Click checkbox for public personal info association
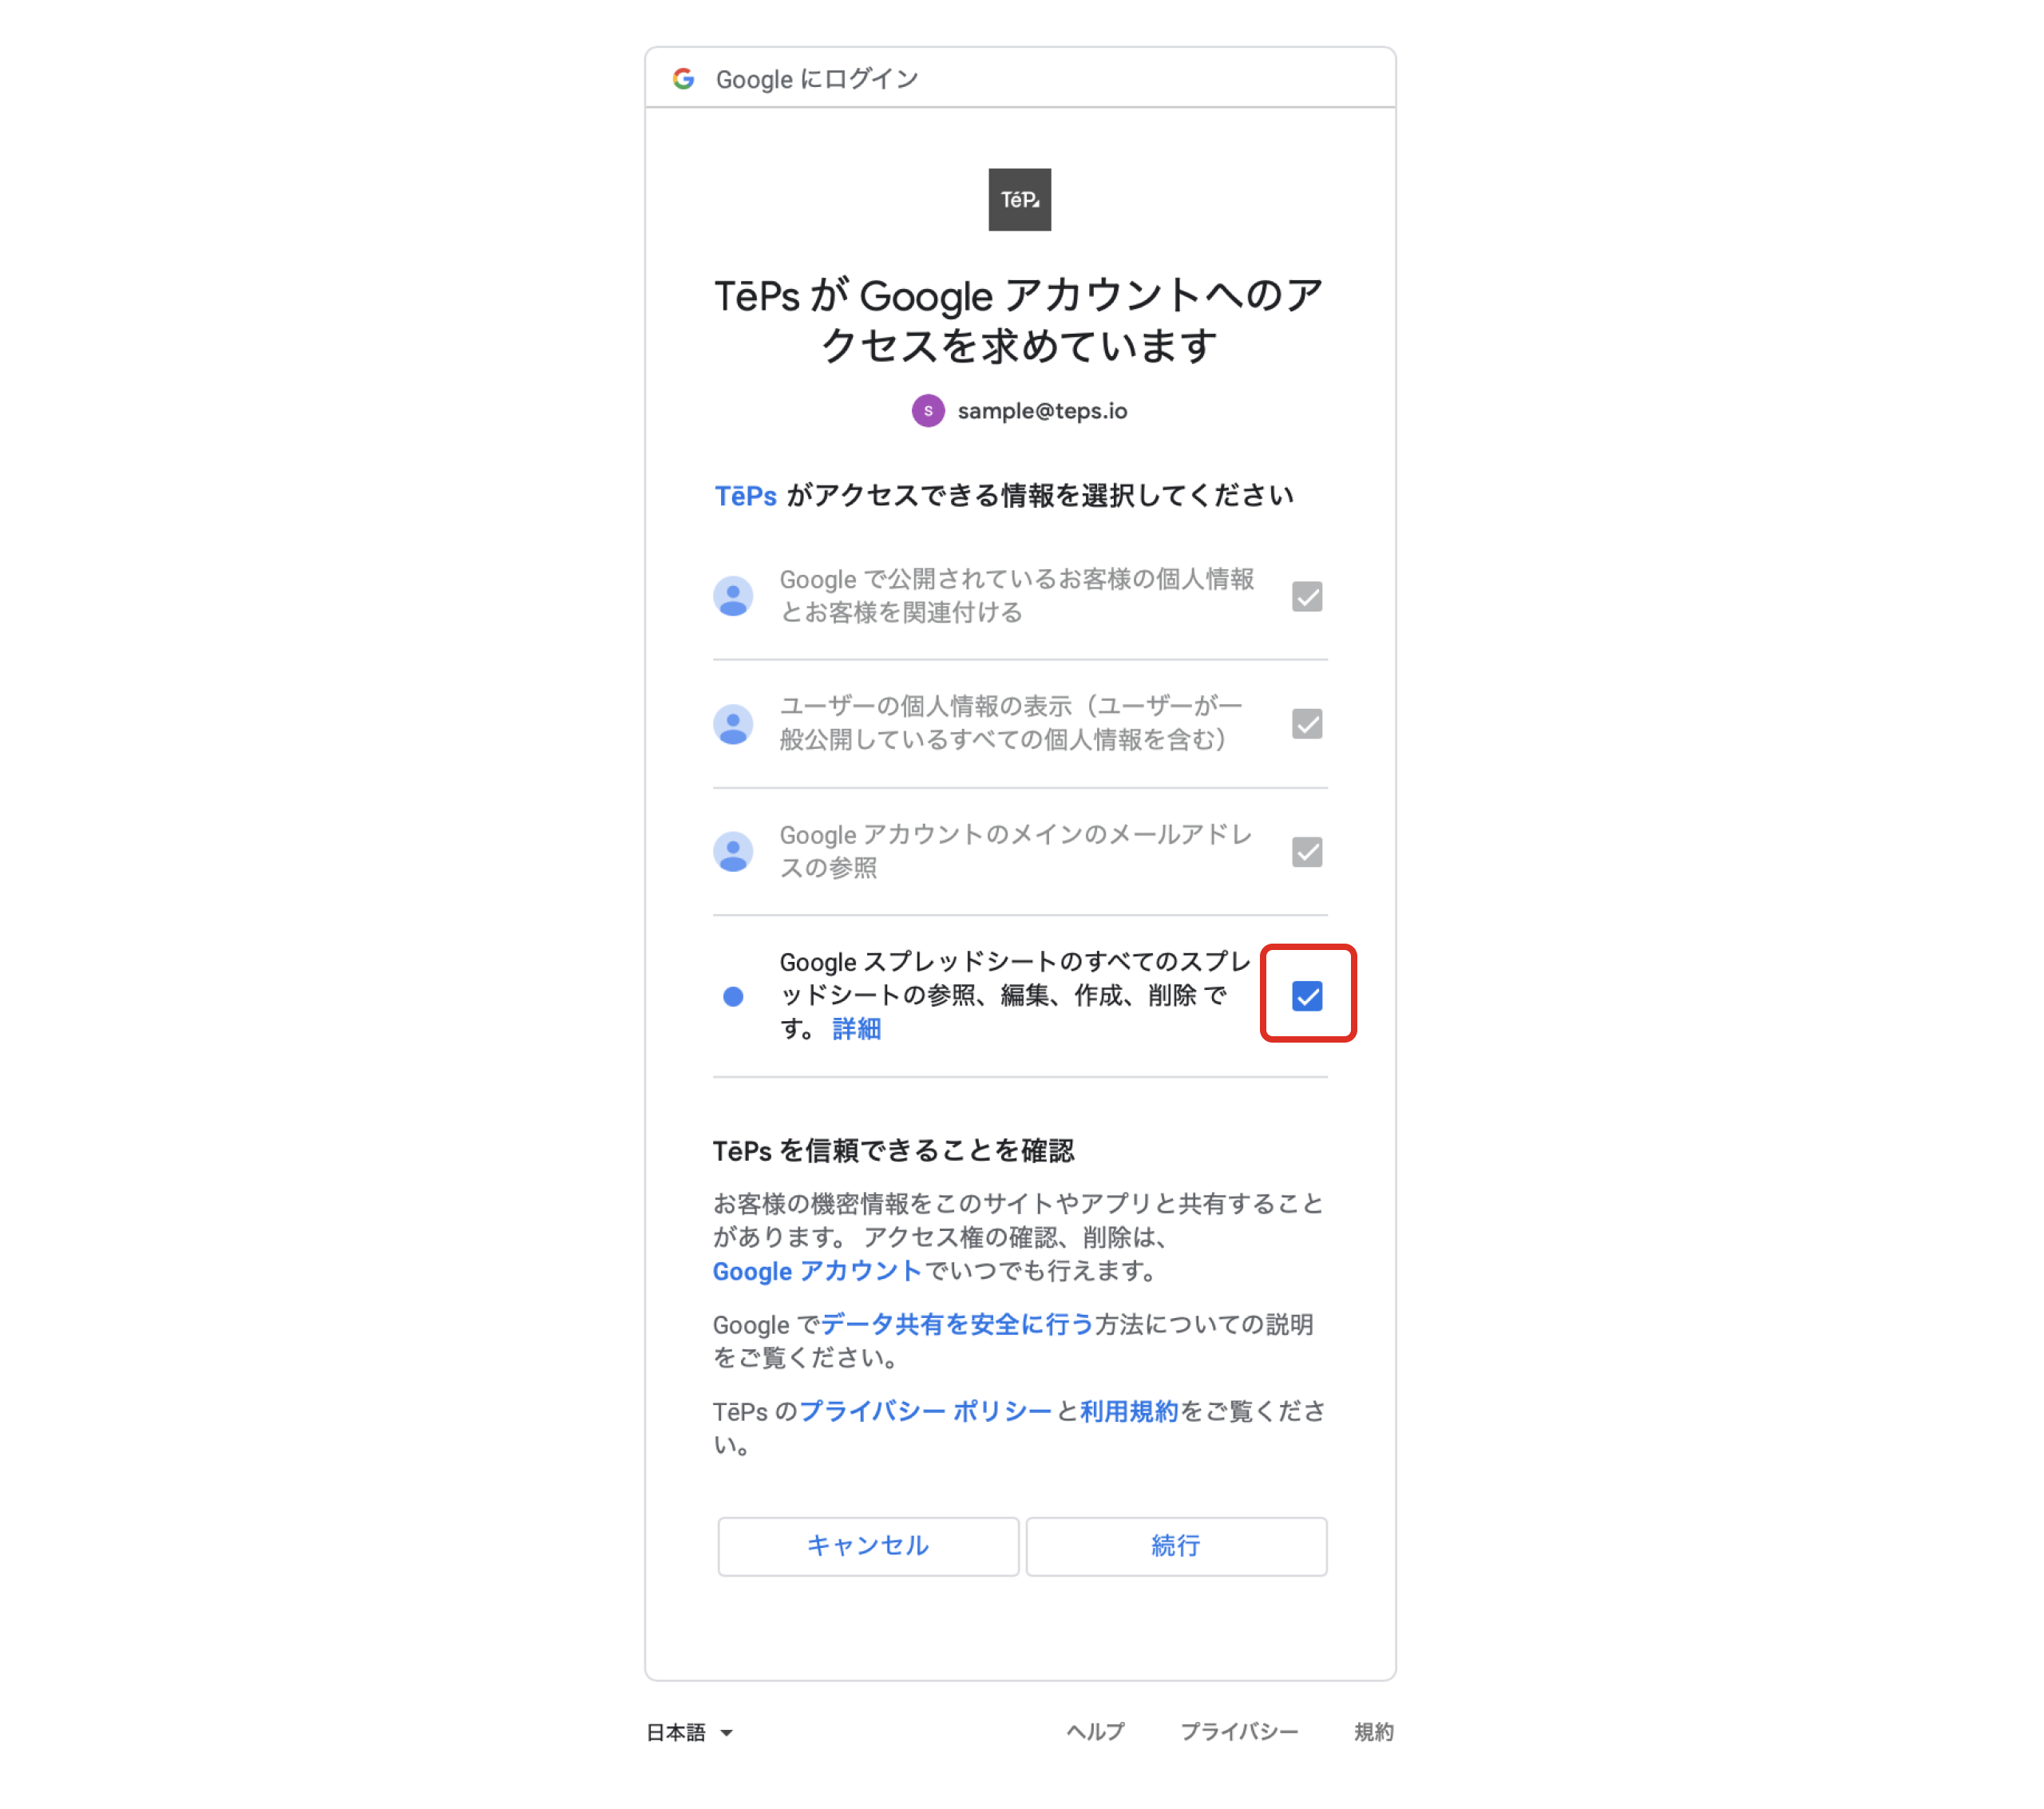This screenshot has height=1809, width=2044. point(1307,596)
